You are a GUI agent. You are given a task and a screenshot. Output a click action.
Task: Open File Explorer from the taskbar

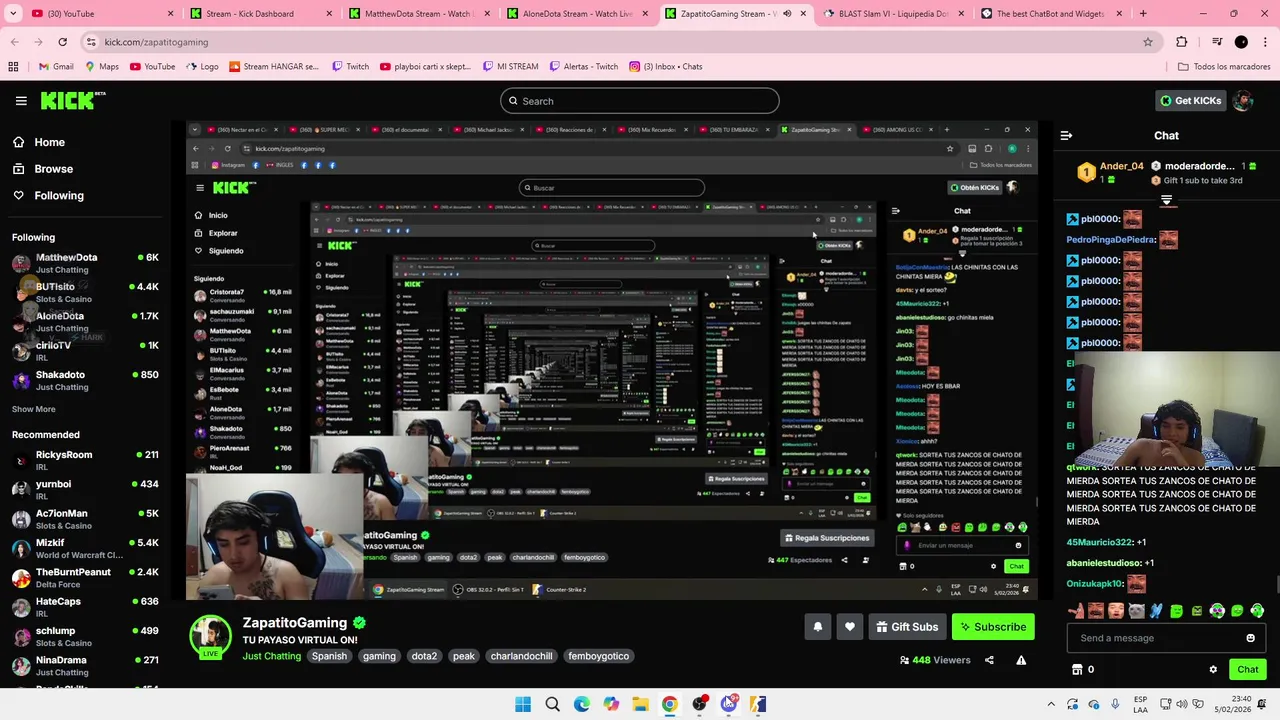click(x=640, y=704)
